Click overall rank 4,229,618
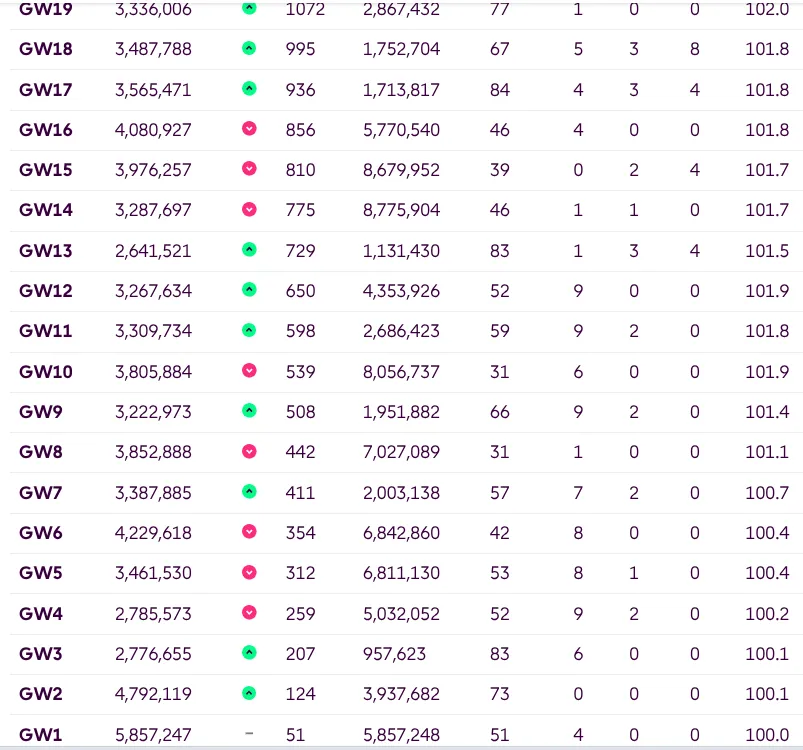Viewport: 803px width, 750px height. click(x=153, y=533)
